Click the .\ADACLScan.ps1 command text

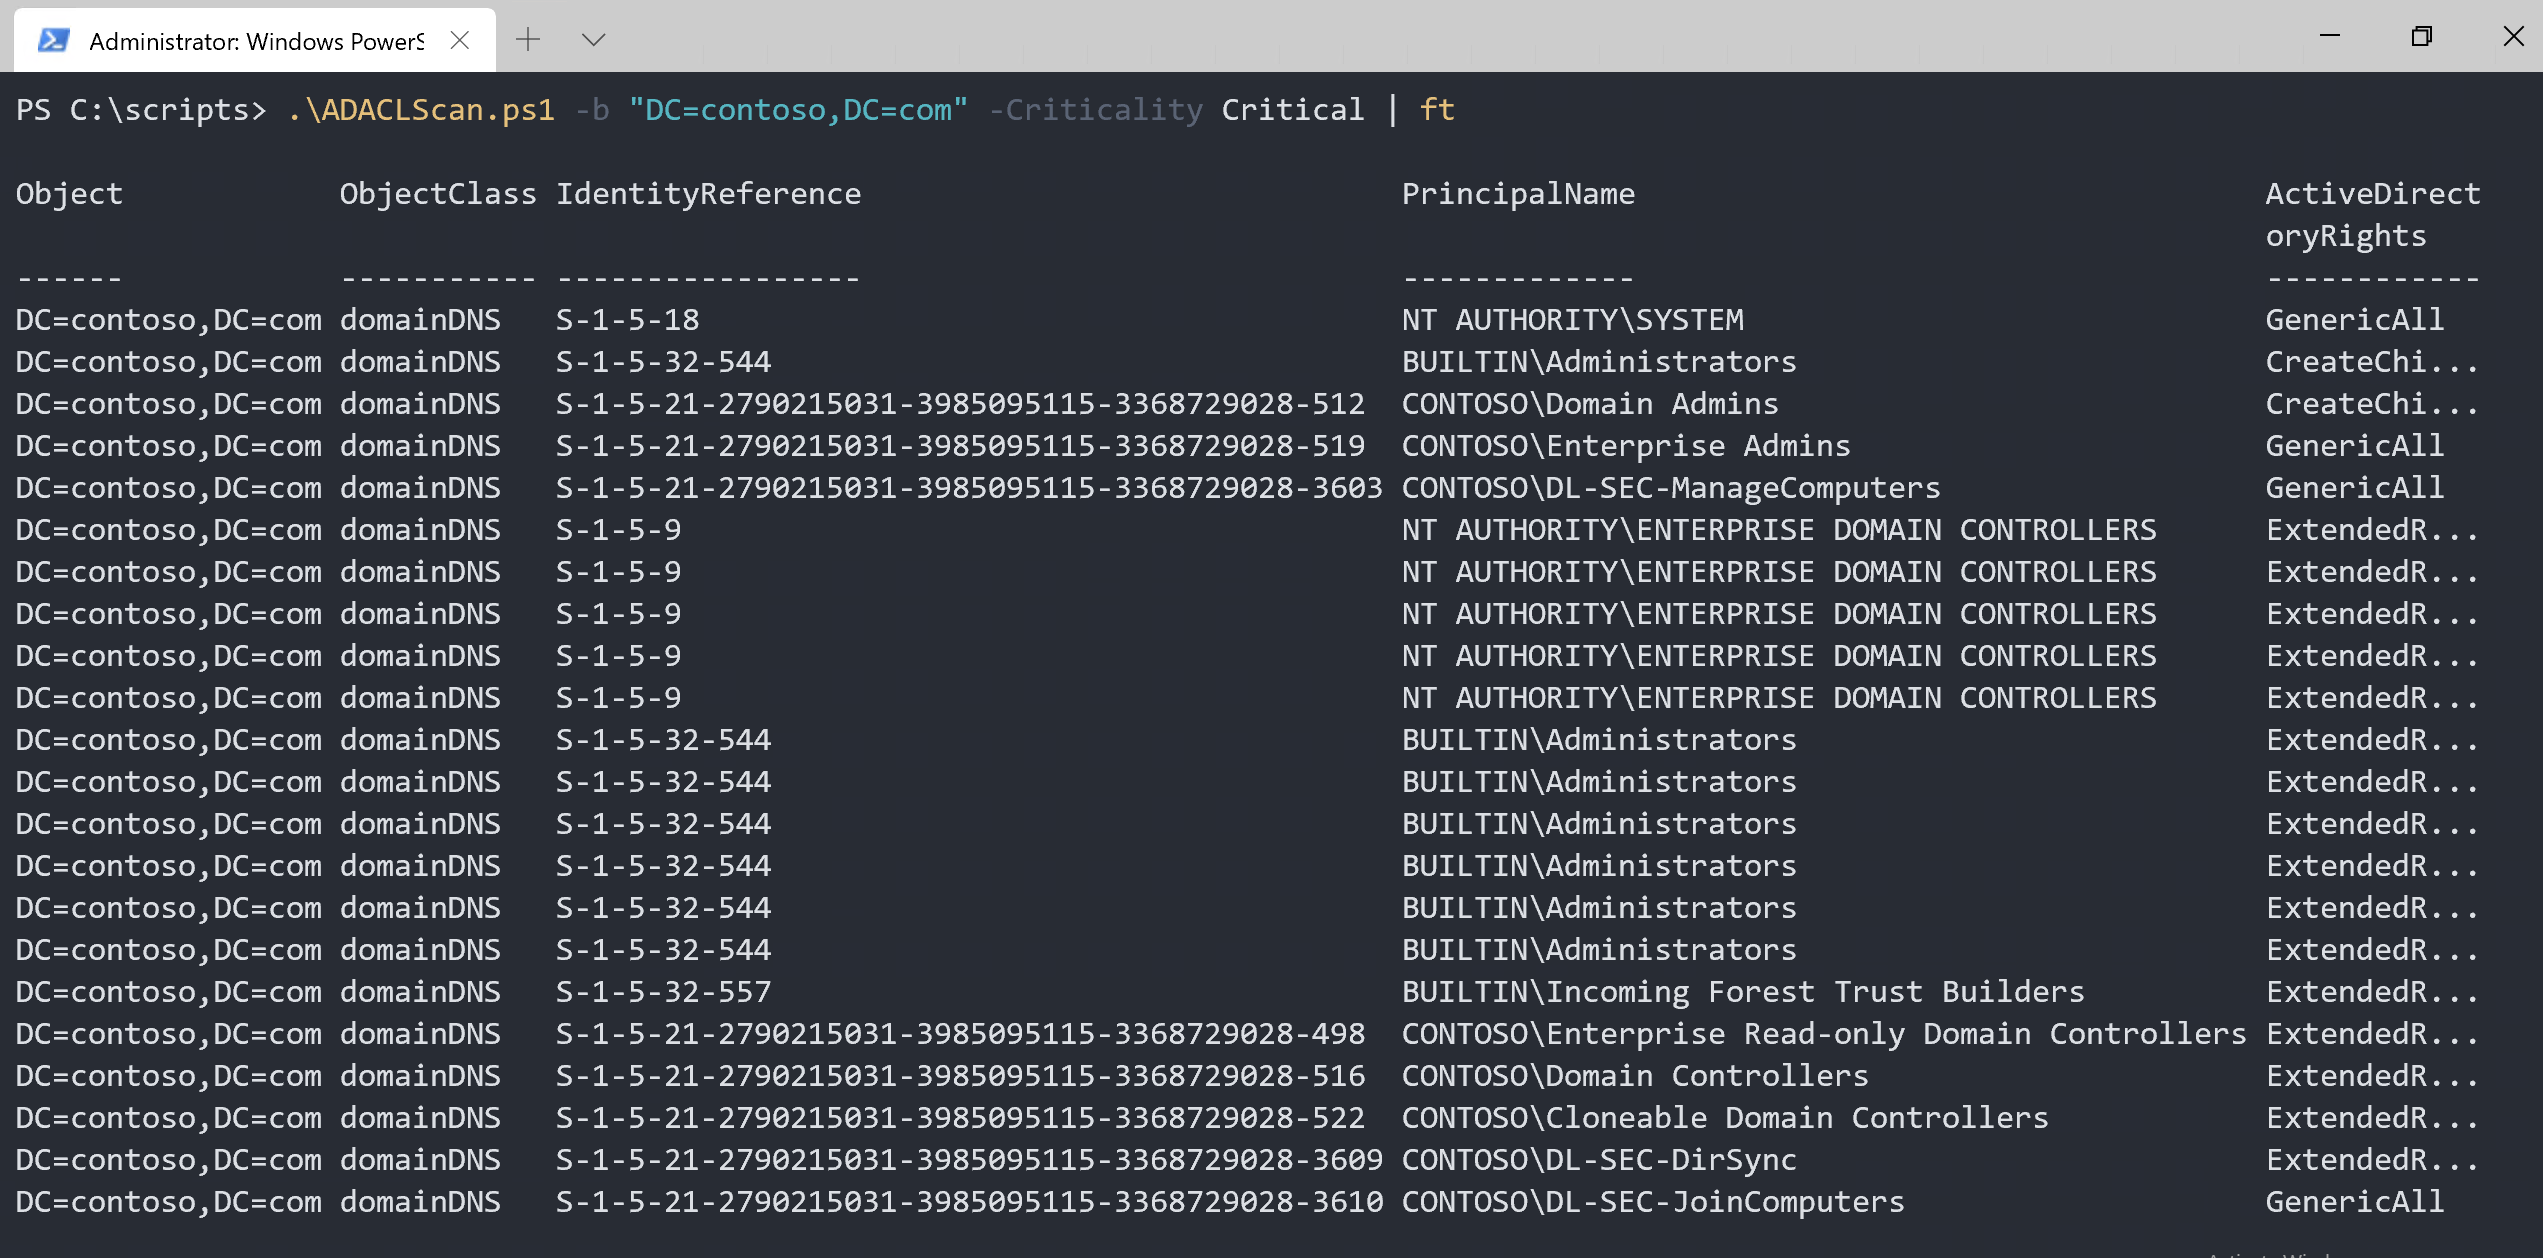coord(421,109)
